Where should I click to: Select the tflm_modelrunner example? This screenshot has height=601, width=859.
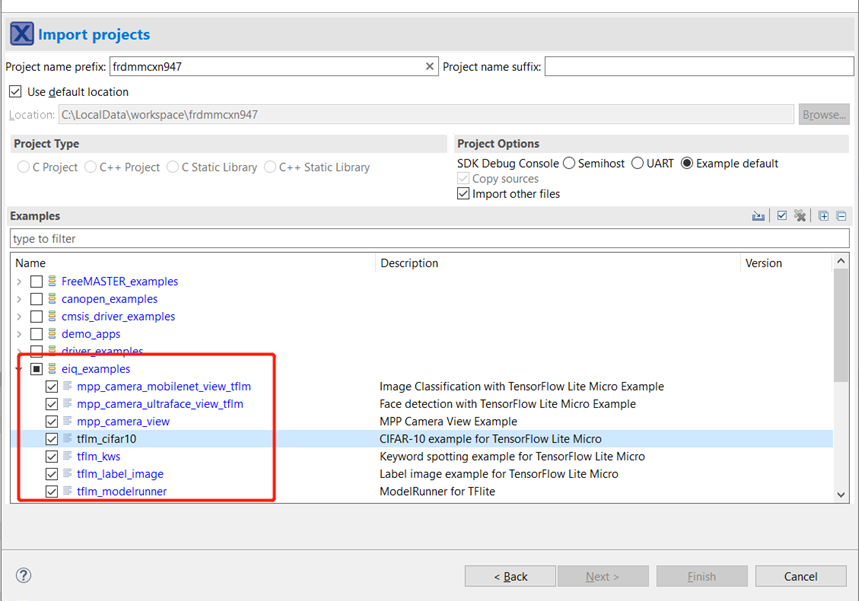(122, 492)
